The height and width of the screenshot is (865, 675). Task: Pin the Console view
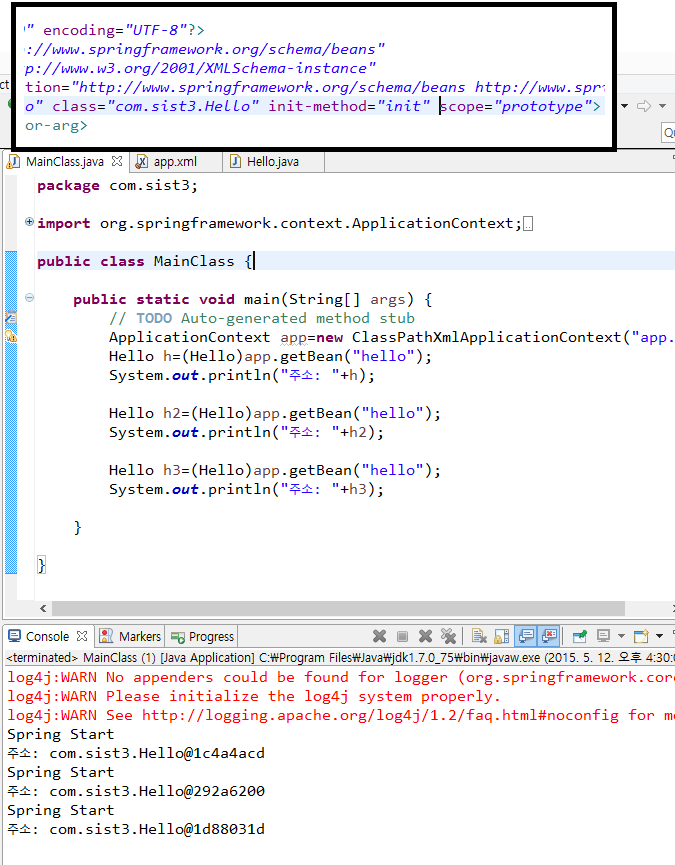point(579,636)
